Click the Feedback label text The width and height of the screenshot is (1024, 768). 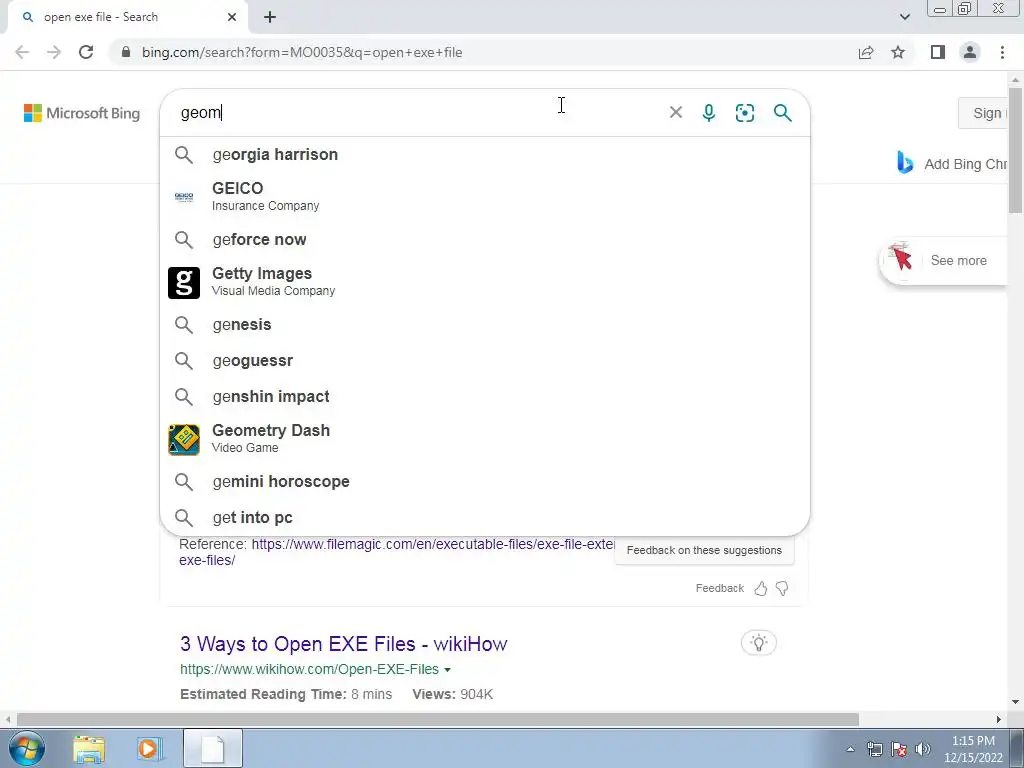[720, 588]
